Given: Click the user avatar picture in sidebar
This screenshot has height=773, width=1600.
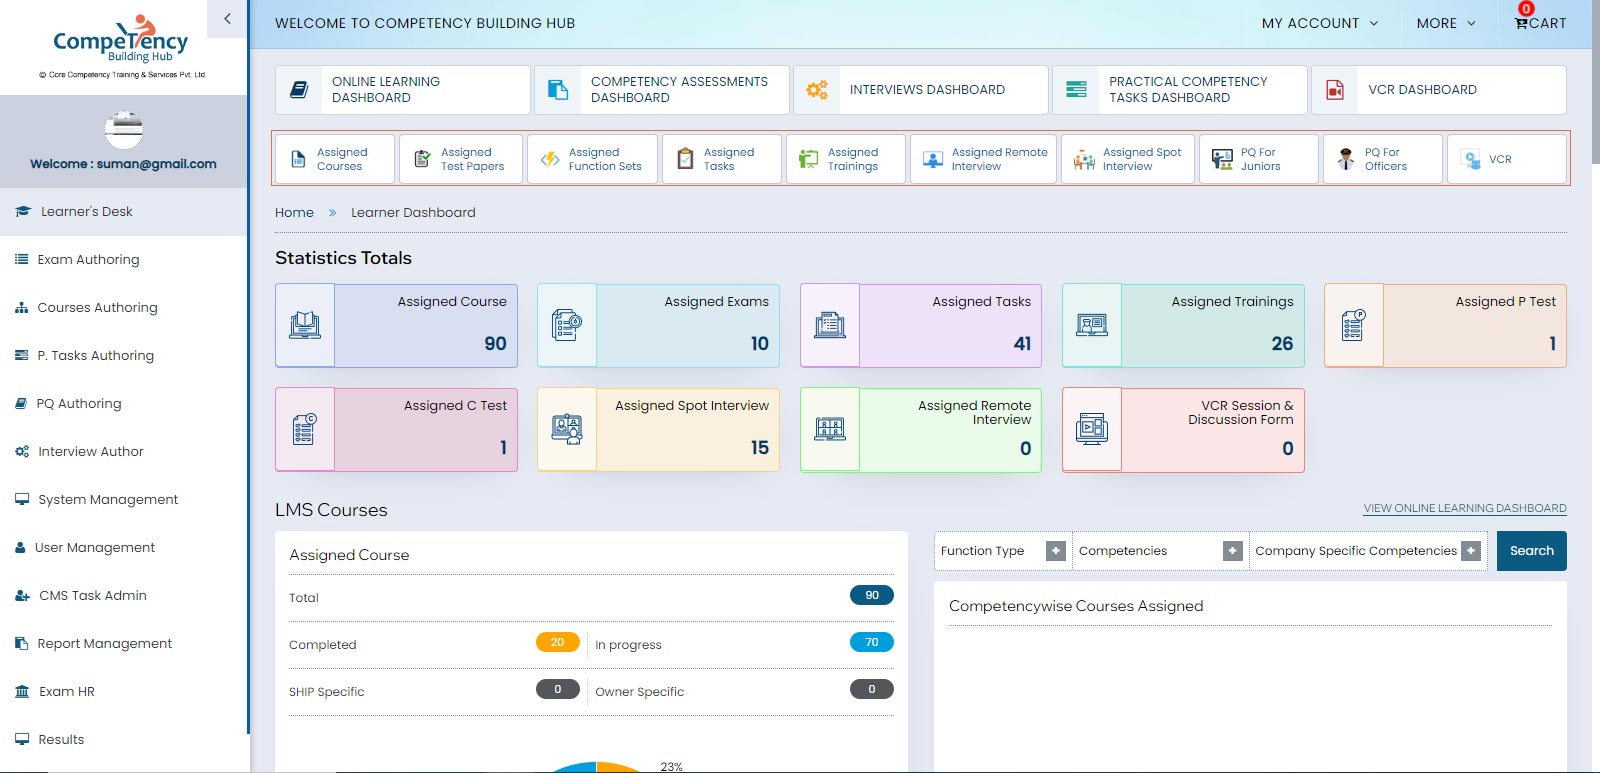Looking at the screenshot, I should click(x=124, y=129).
